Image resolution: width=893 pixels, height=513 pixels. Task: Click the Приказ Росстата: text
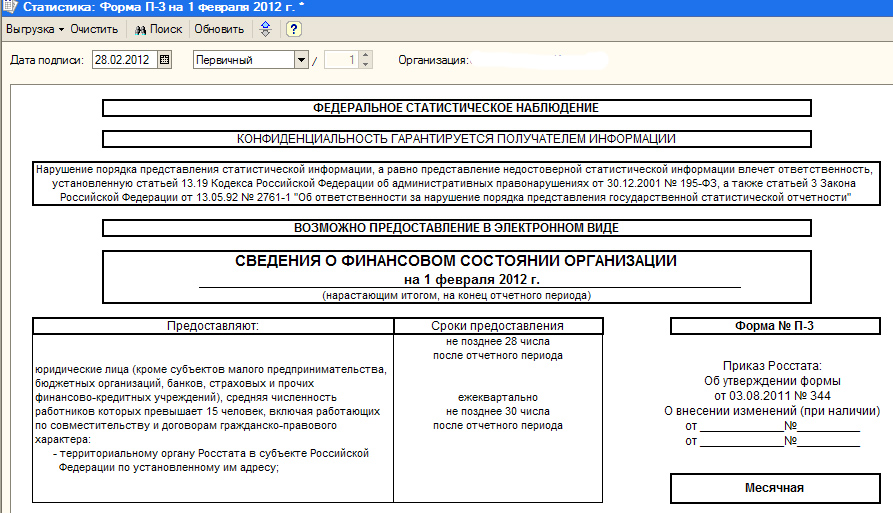click(x=772, y=366)
